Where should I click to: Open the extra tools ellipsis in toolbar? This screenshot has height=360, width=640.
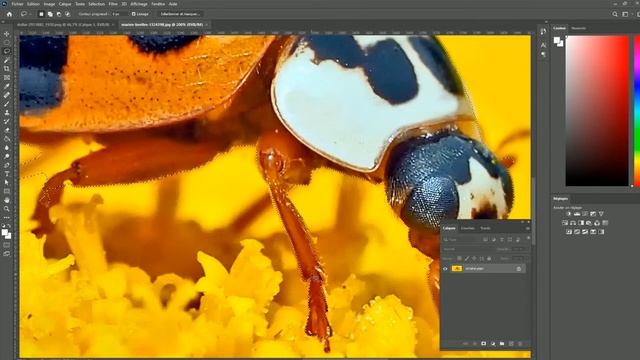tap(7, 218)
